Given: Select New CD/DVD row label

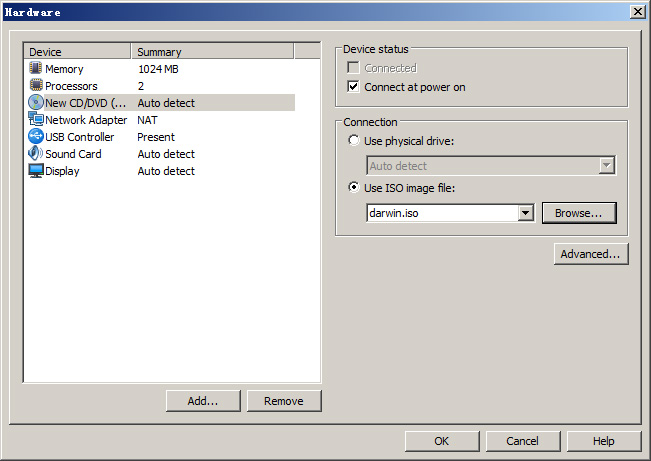Looking at the screenshot, I should pyautogui.click(x=86, y=103).
